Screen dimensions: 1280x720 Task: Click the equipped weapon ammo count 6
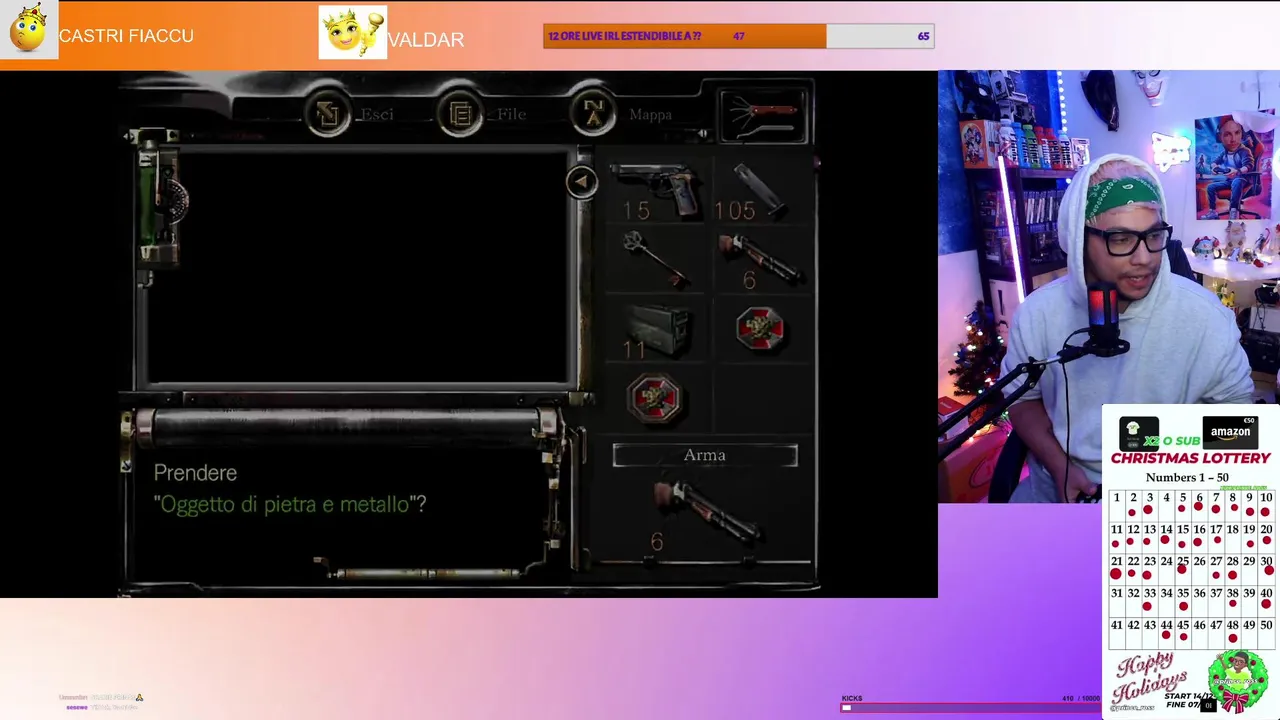[657, 541]
